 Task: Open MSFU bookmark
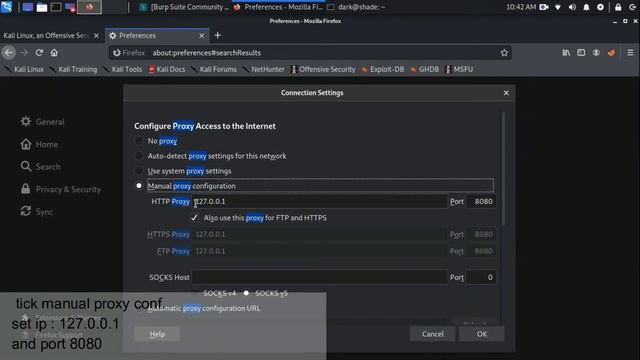(459, 69)
